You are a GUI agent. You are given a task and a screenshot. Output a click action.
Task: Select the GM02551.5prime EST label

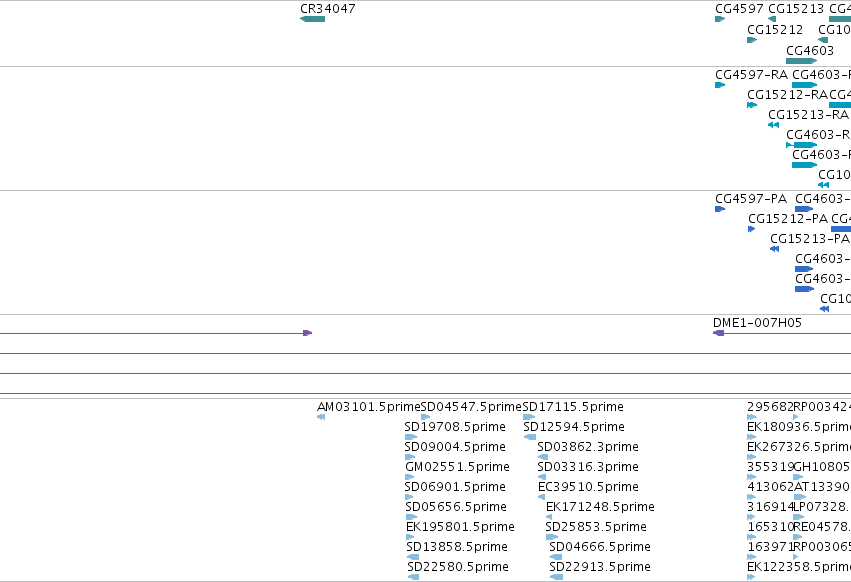click(x=458, y=467)
